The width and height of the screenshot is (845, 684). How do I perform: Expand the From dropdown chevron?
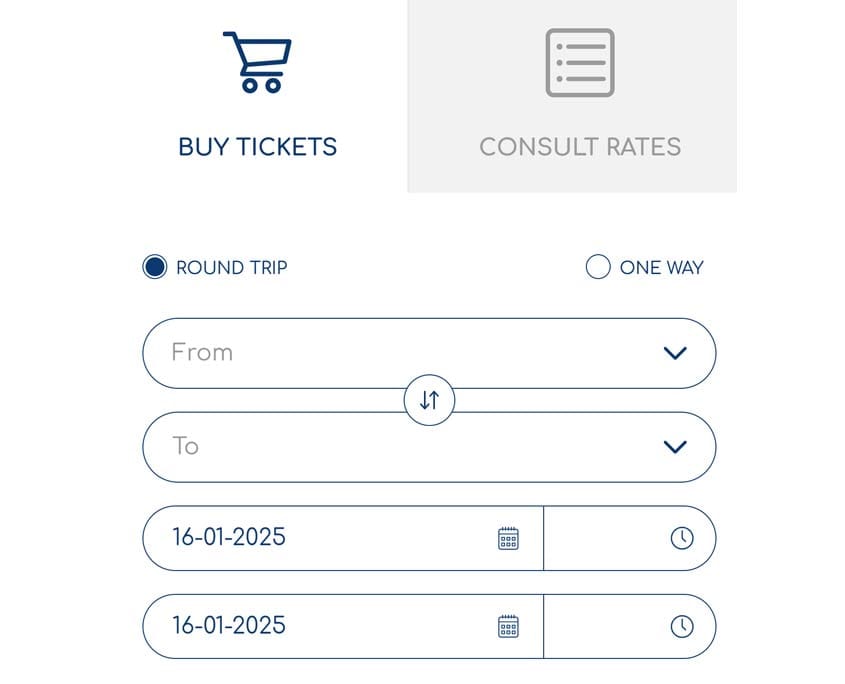[x=675, y=353]
